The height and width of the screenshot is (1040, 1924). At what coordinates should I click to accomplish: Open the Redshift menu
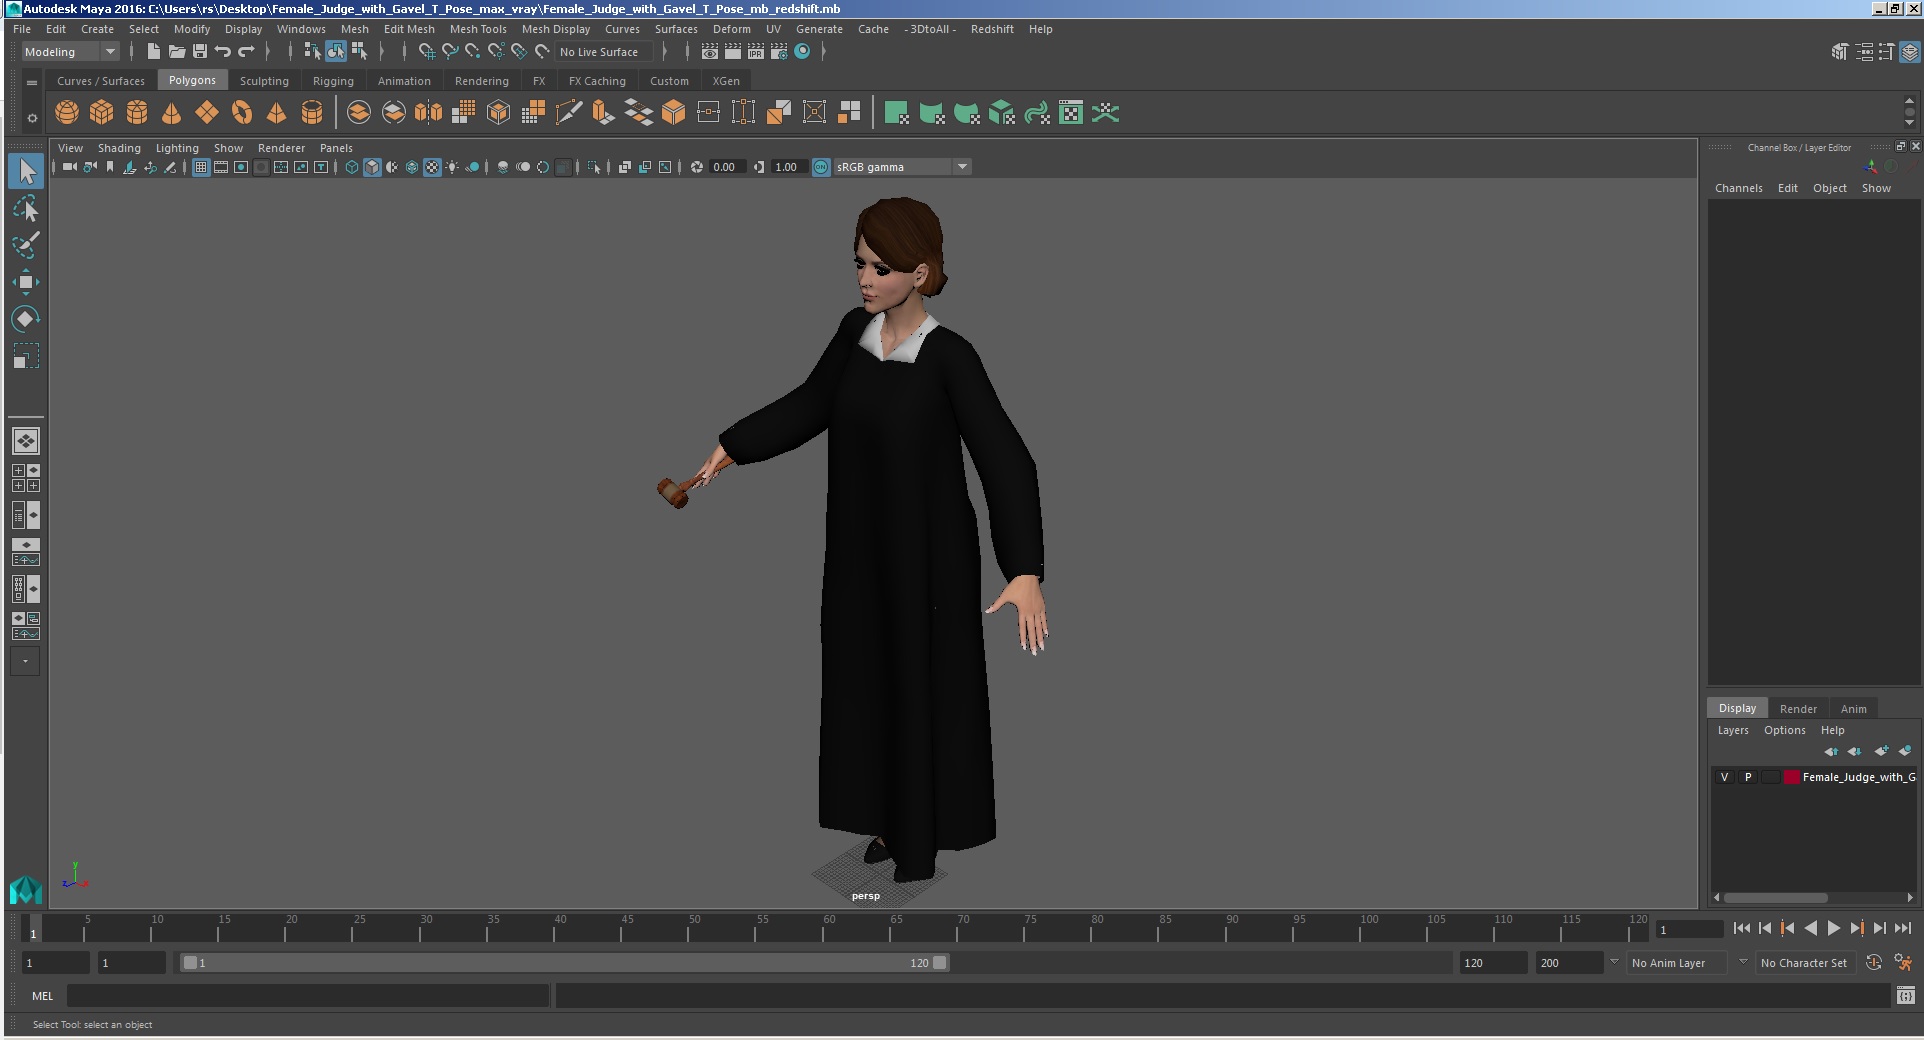pos(992,29)
